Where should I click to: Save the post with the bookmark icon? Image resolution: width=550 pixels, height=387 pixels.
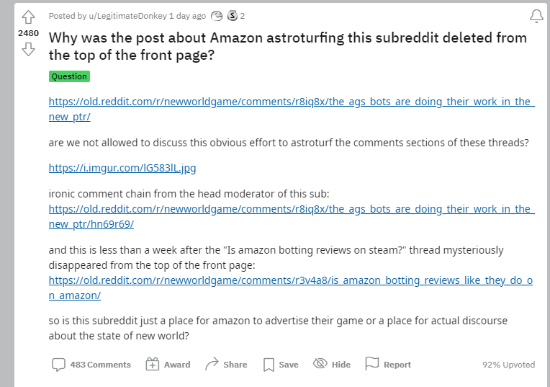coord(281,365)
